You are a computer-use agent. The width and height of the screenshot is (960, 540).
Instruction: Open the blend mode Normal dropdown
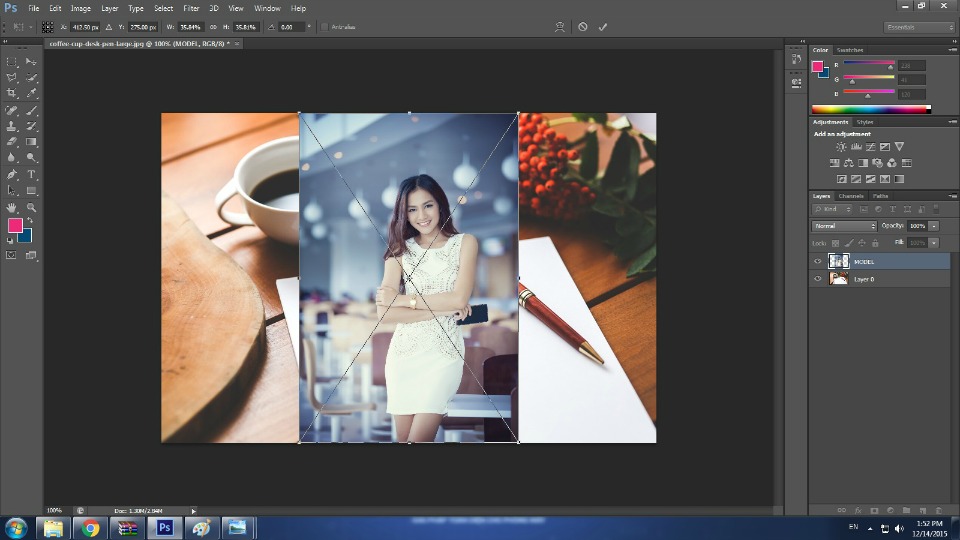point(844,226)
